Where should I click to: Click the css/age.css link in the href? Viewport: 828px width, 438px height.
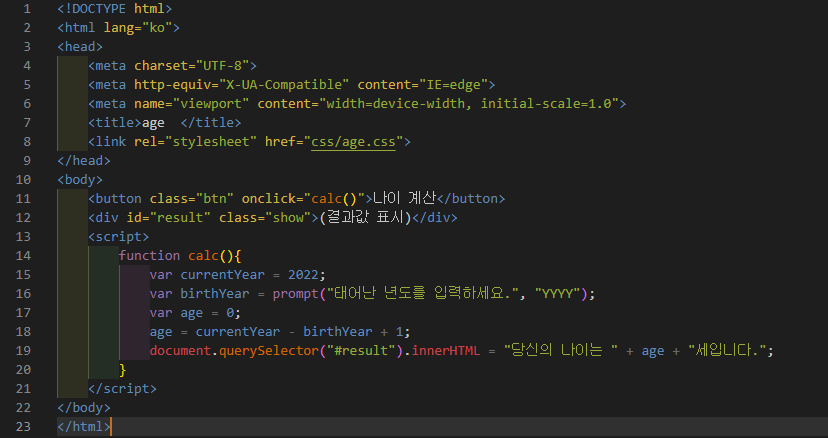pos(353,142)
